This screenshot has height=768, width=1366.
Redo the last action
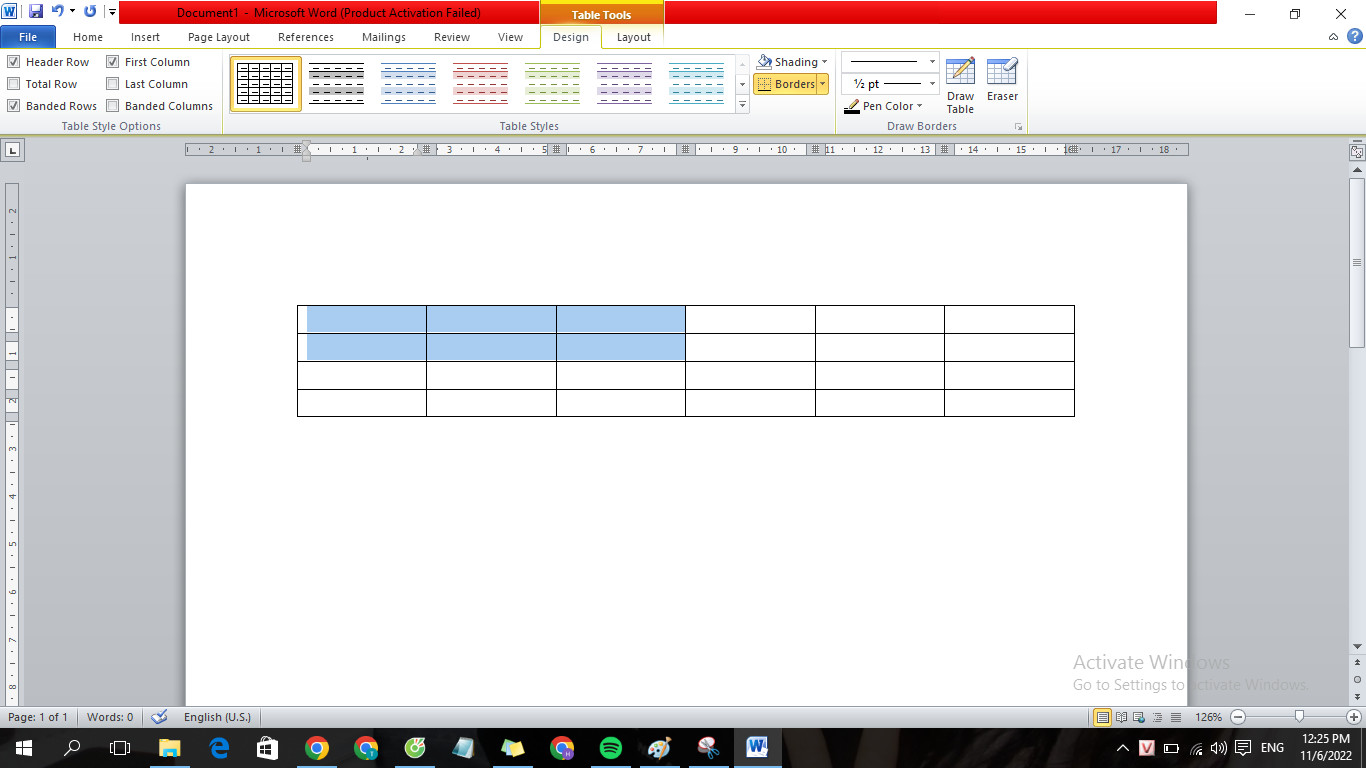coord(90,12)
